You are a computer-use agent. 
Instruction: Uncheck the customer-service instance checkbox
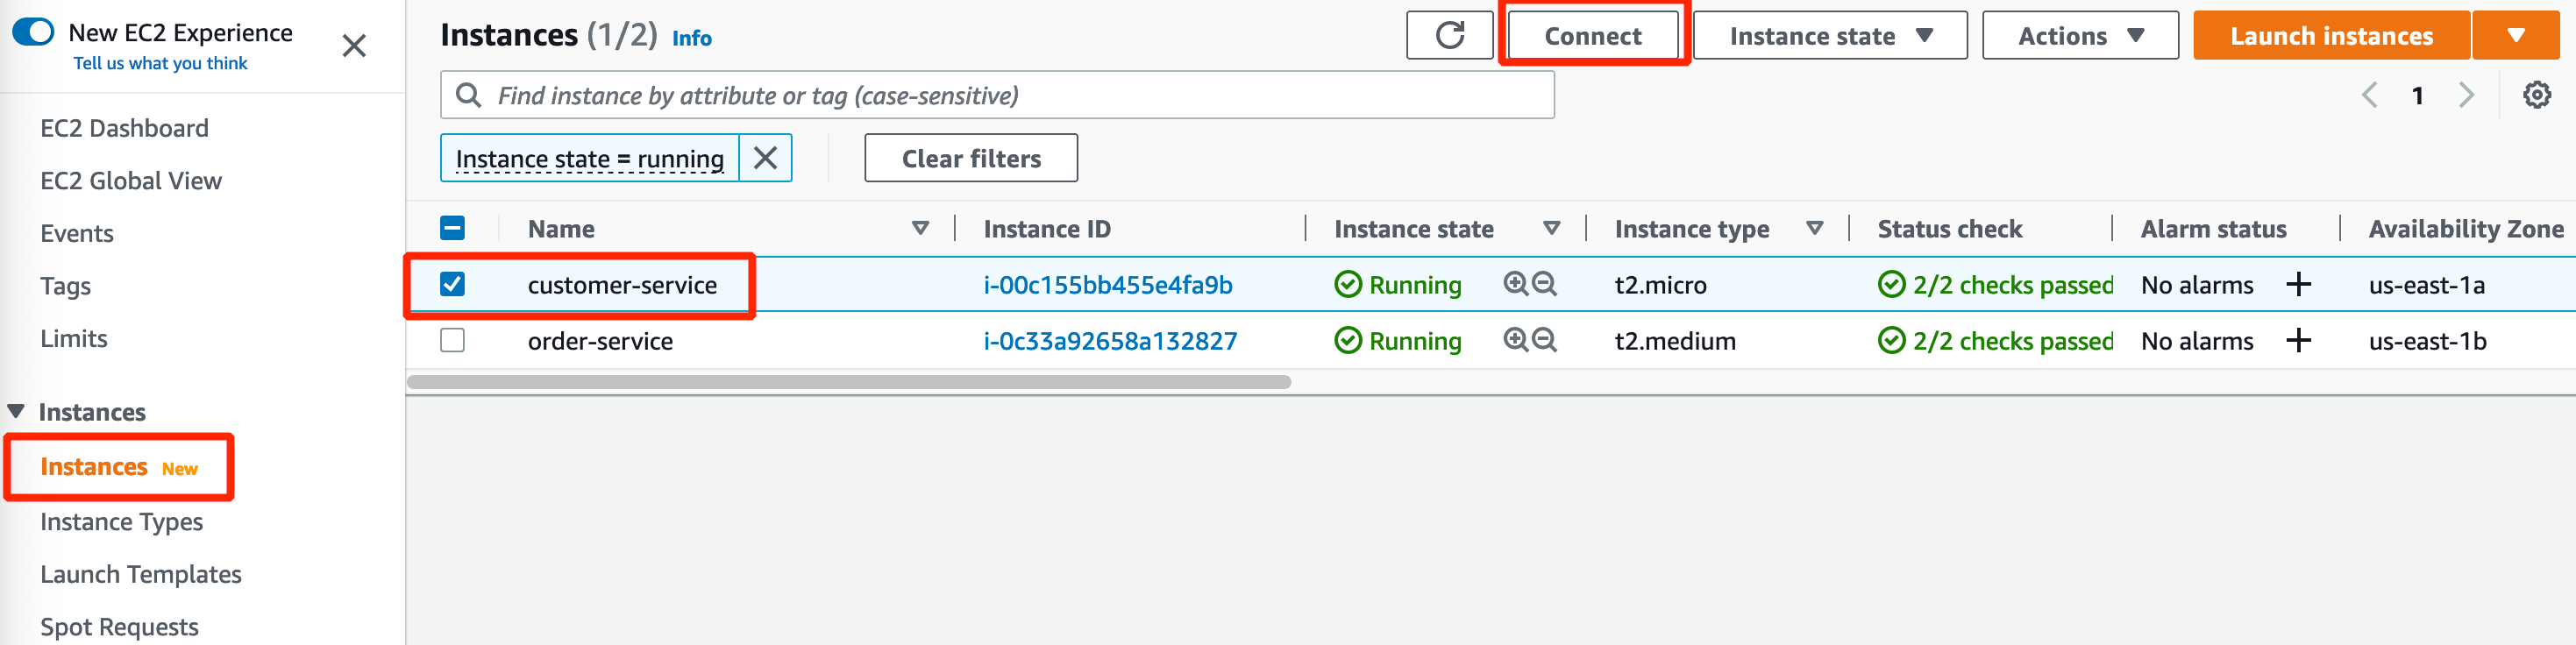pyautogui.click(x=452, y=284)
